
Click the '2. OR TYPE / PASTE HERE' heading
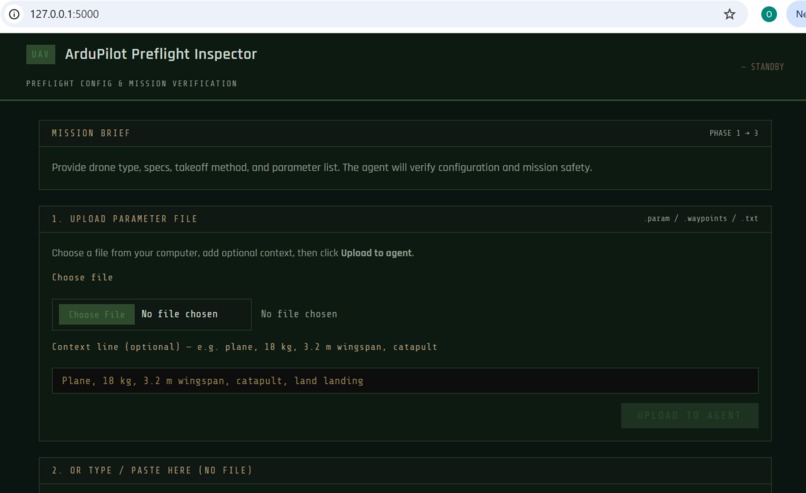pyautogui.click(x=152, y=470)
